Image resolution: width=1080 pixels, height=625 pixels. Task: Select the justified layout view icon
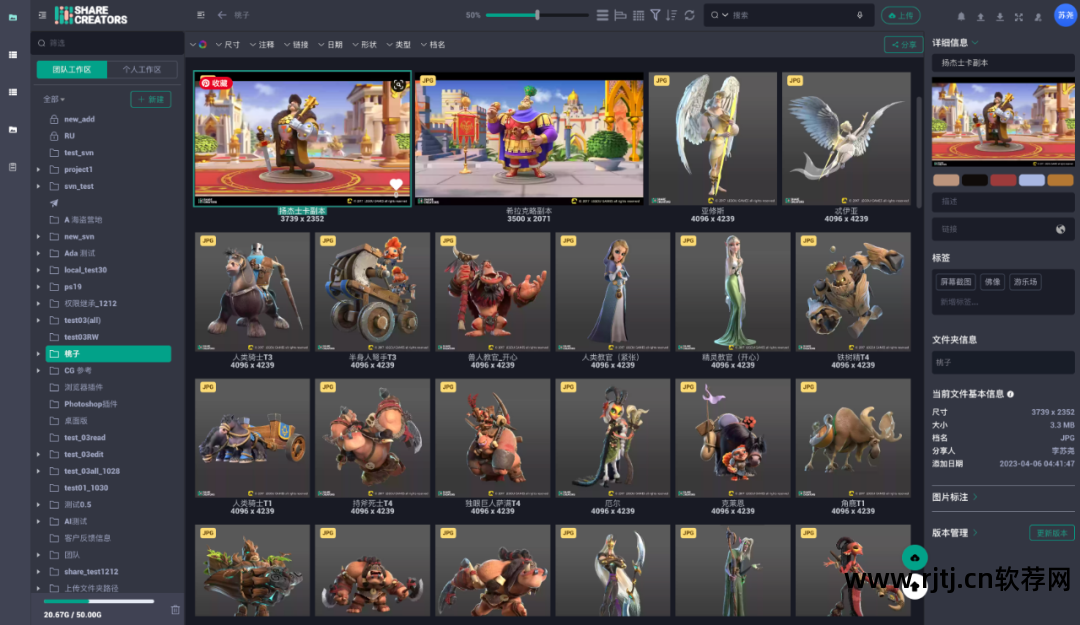coord(620,15)
